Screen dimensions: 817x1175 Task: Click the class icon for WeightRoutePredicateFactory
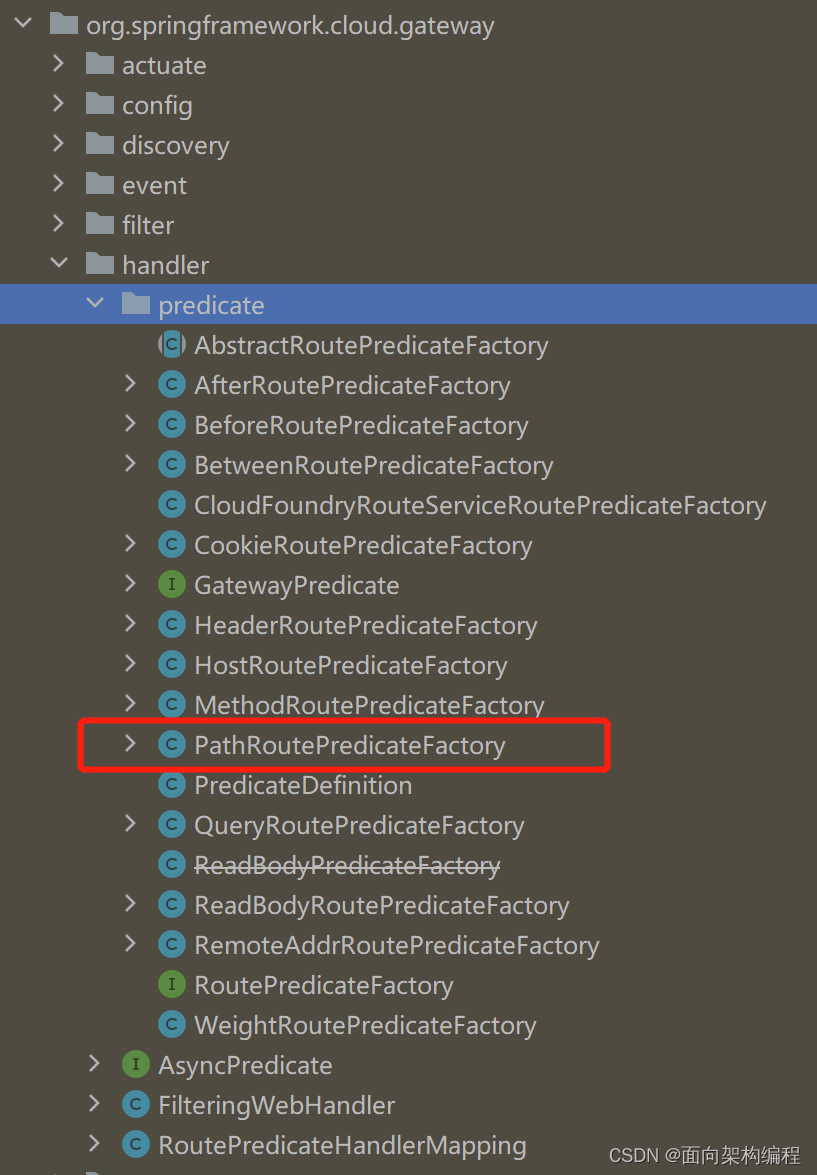(170, 1024)
